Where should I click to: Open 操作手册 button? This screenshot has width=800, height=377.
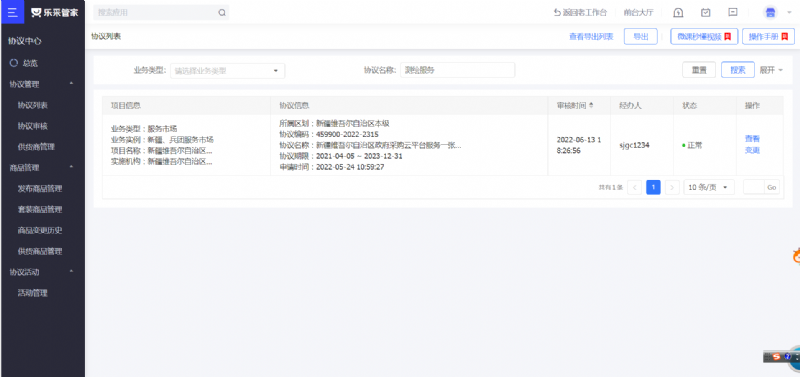point(768,37)
